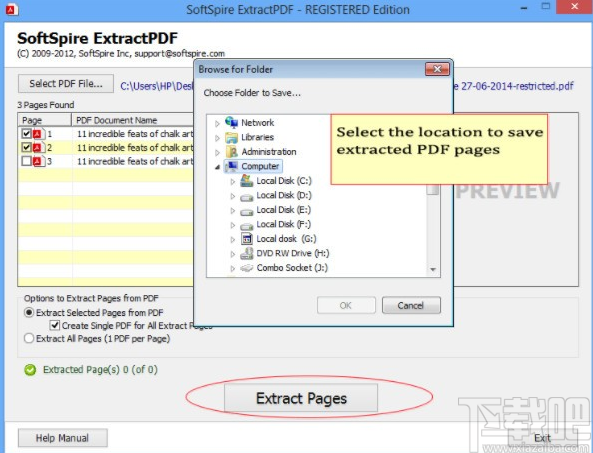Click the DVD RW Drive (H:) icon
The height and width of the screenshot is (453, 593).
[x=247, y=253]
